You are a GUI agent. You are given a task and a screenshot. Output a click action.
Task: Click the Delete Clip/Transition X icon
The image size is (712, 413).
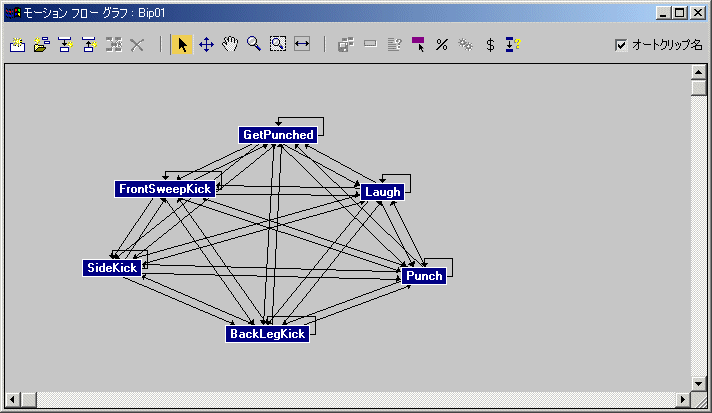coord(137,44)
